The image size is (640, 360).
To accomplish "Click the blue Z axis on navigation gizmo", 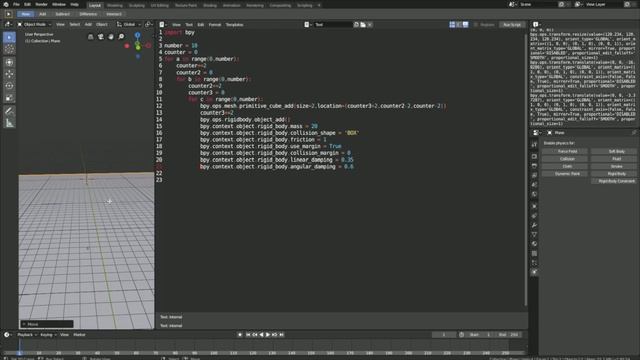I will click(x=138, y=36).
